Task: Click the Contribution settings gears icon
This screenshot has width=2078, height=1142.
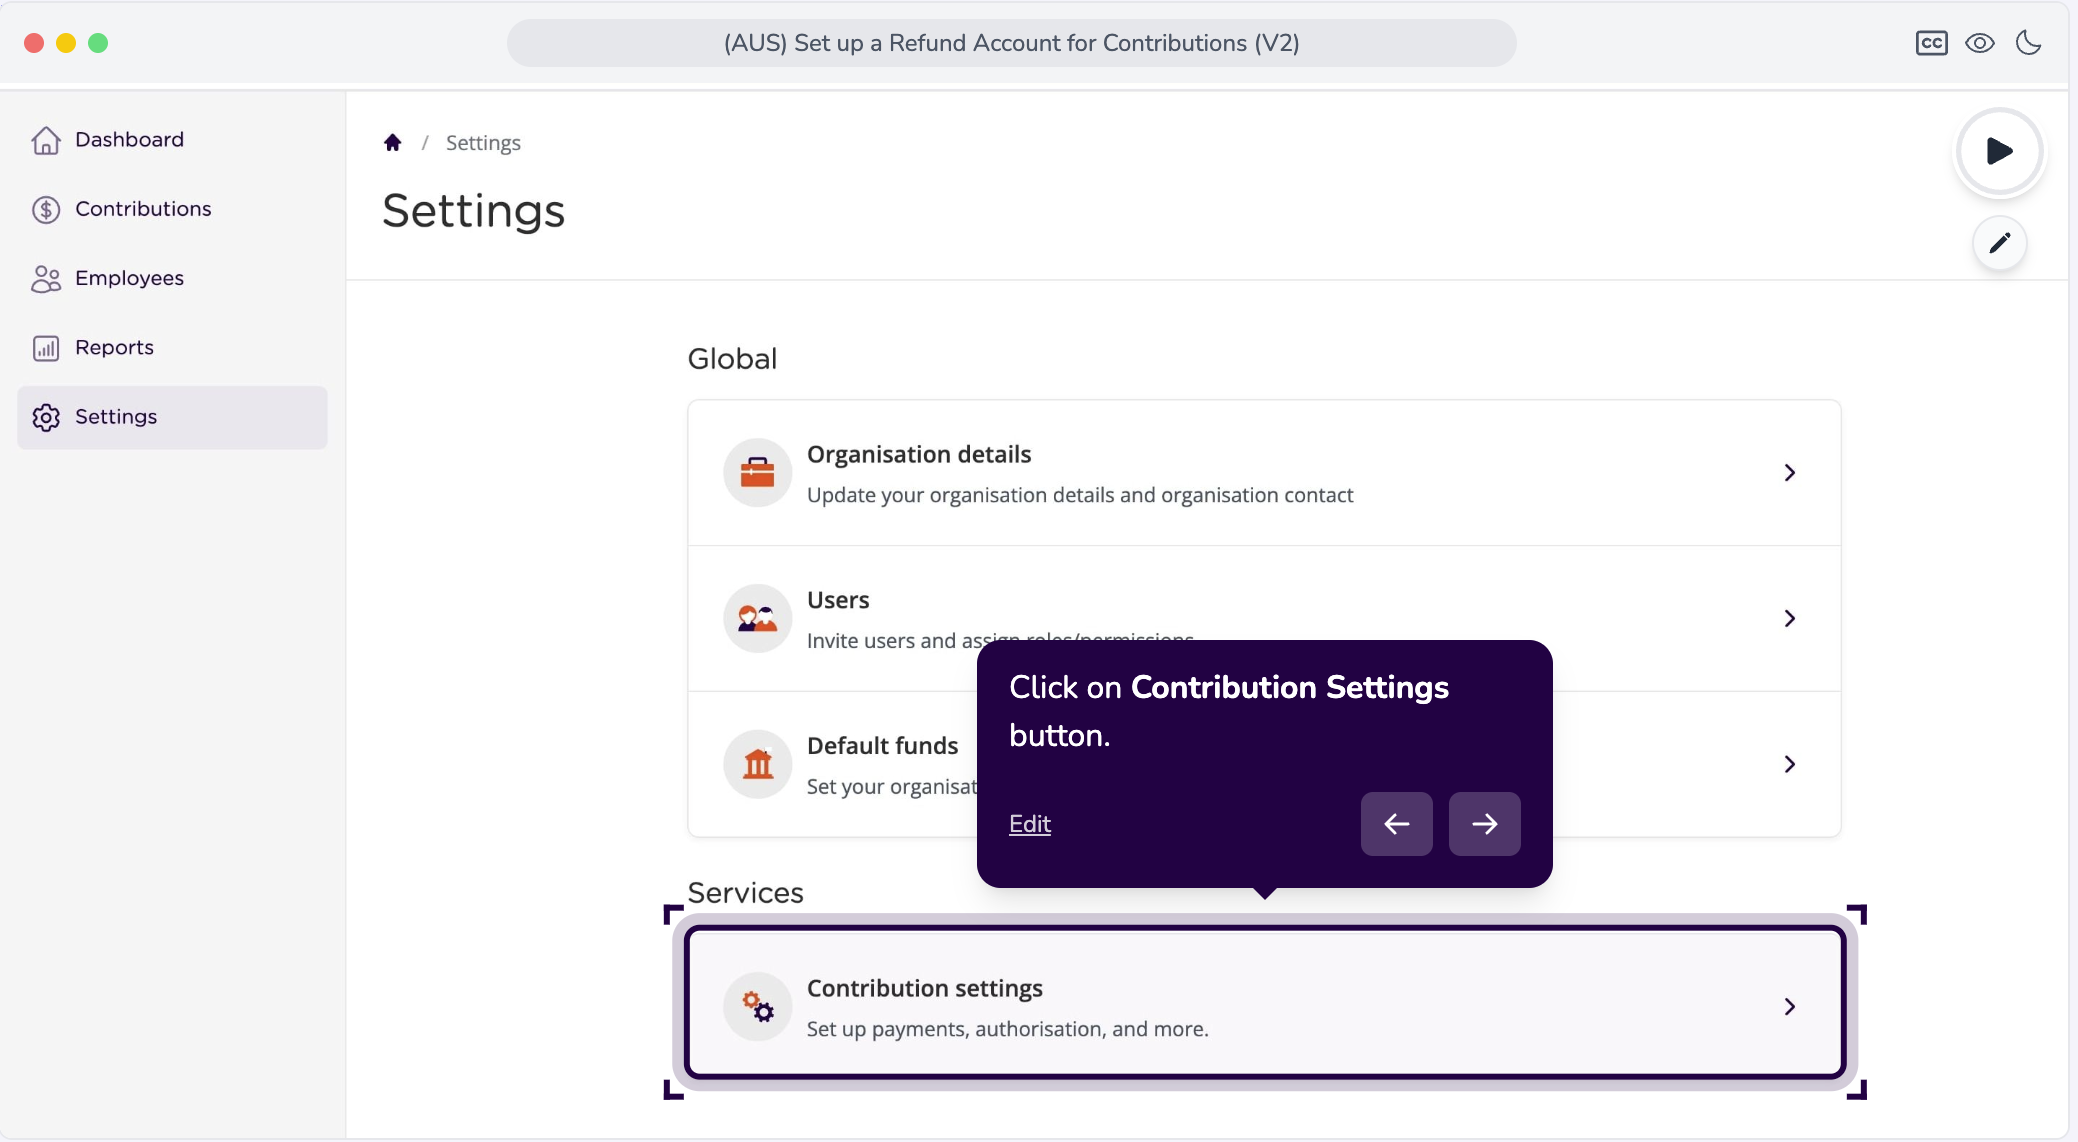Action: point(757,1007)
